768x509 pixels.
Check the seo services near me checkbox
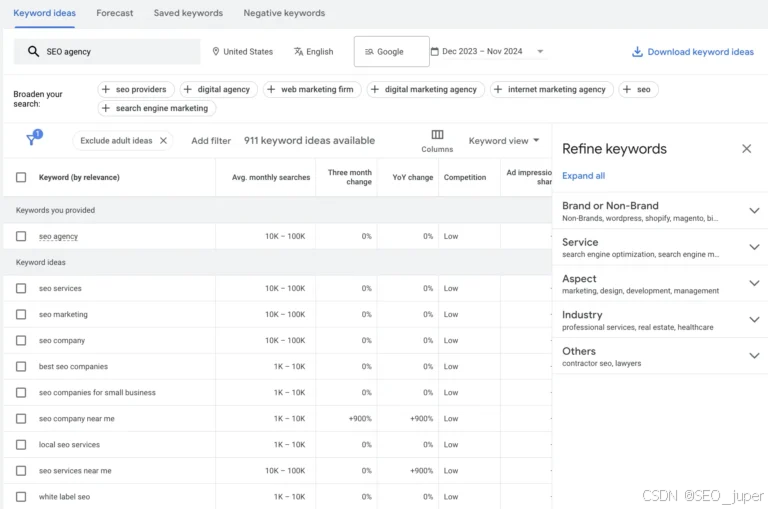pyautogui.click(x=21, y=470)
